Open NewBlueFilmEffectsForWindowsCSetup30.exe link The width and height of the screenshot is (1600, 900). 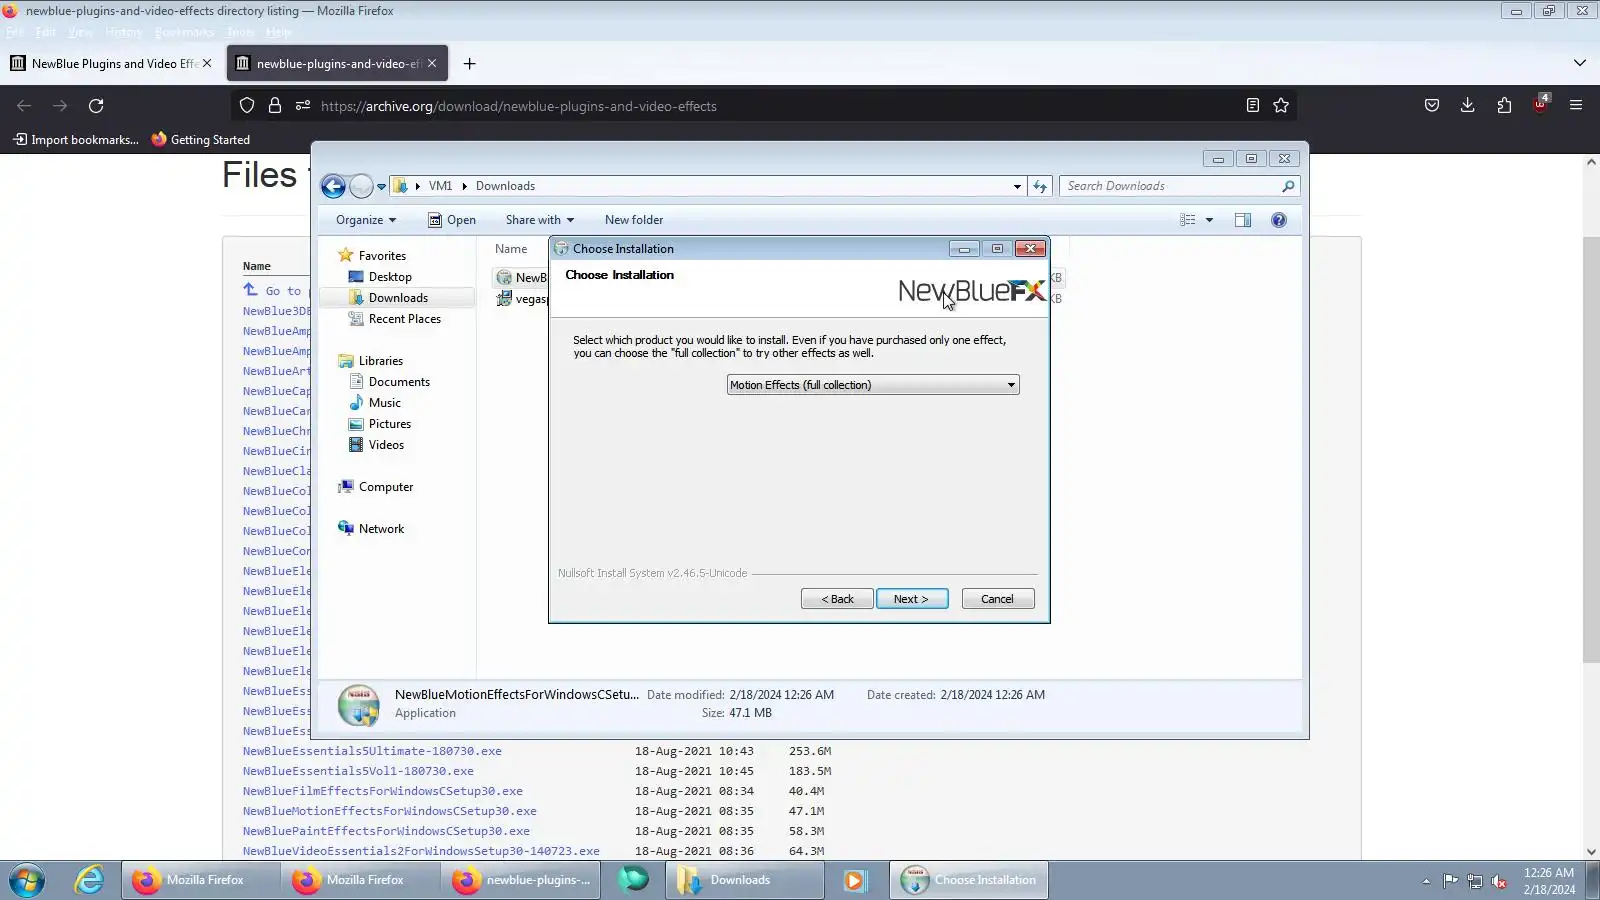tap(382, 791)
